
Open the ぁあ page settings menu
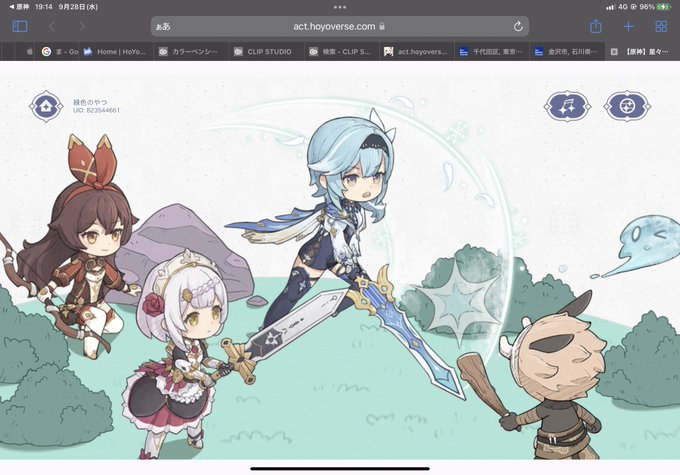tap(163, 26)
